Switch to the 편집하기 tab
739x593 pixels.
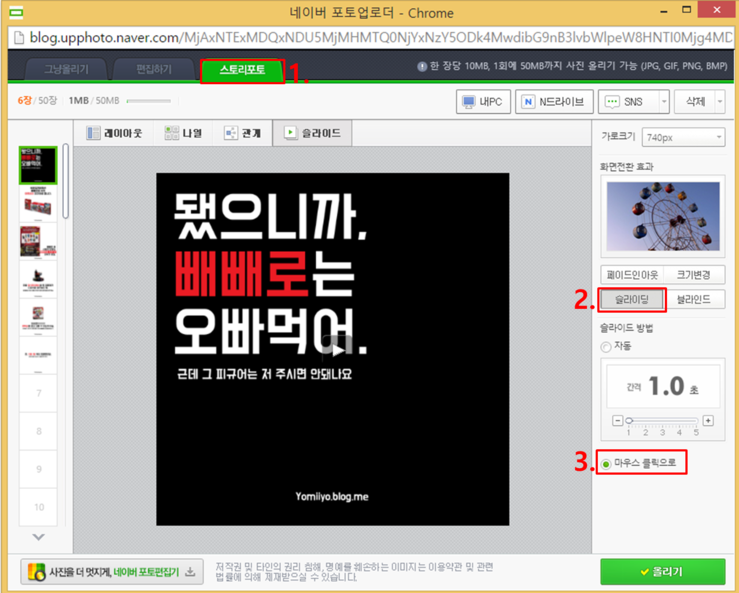click(154, 70)
